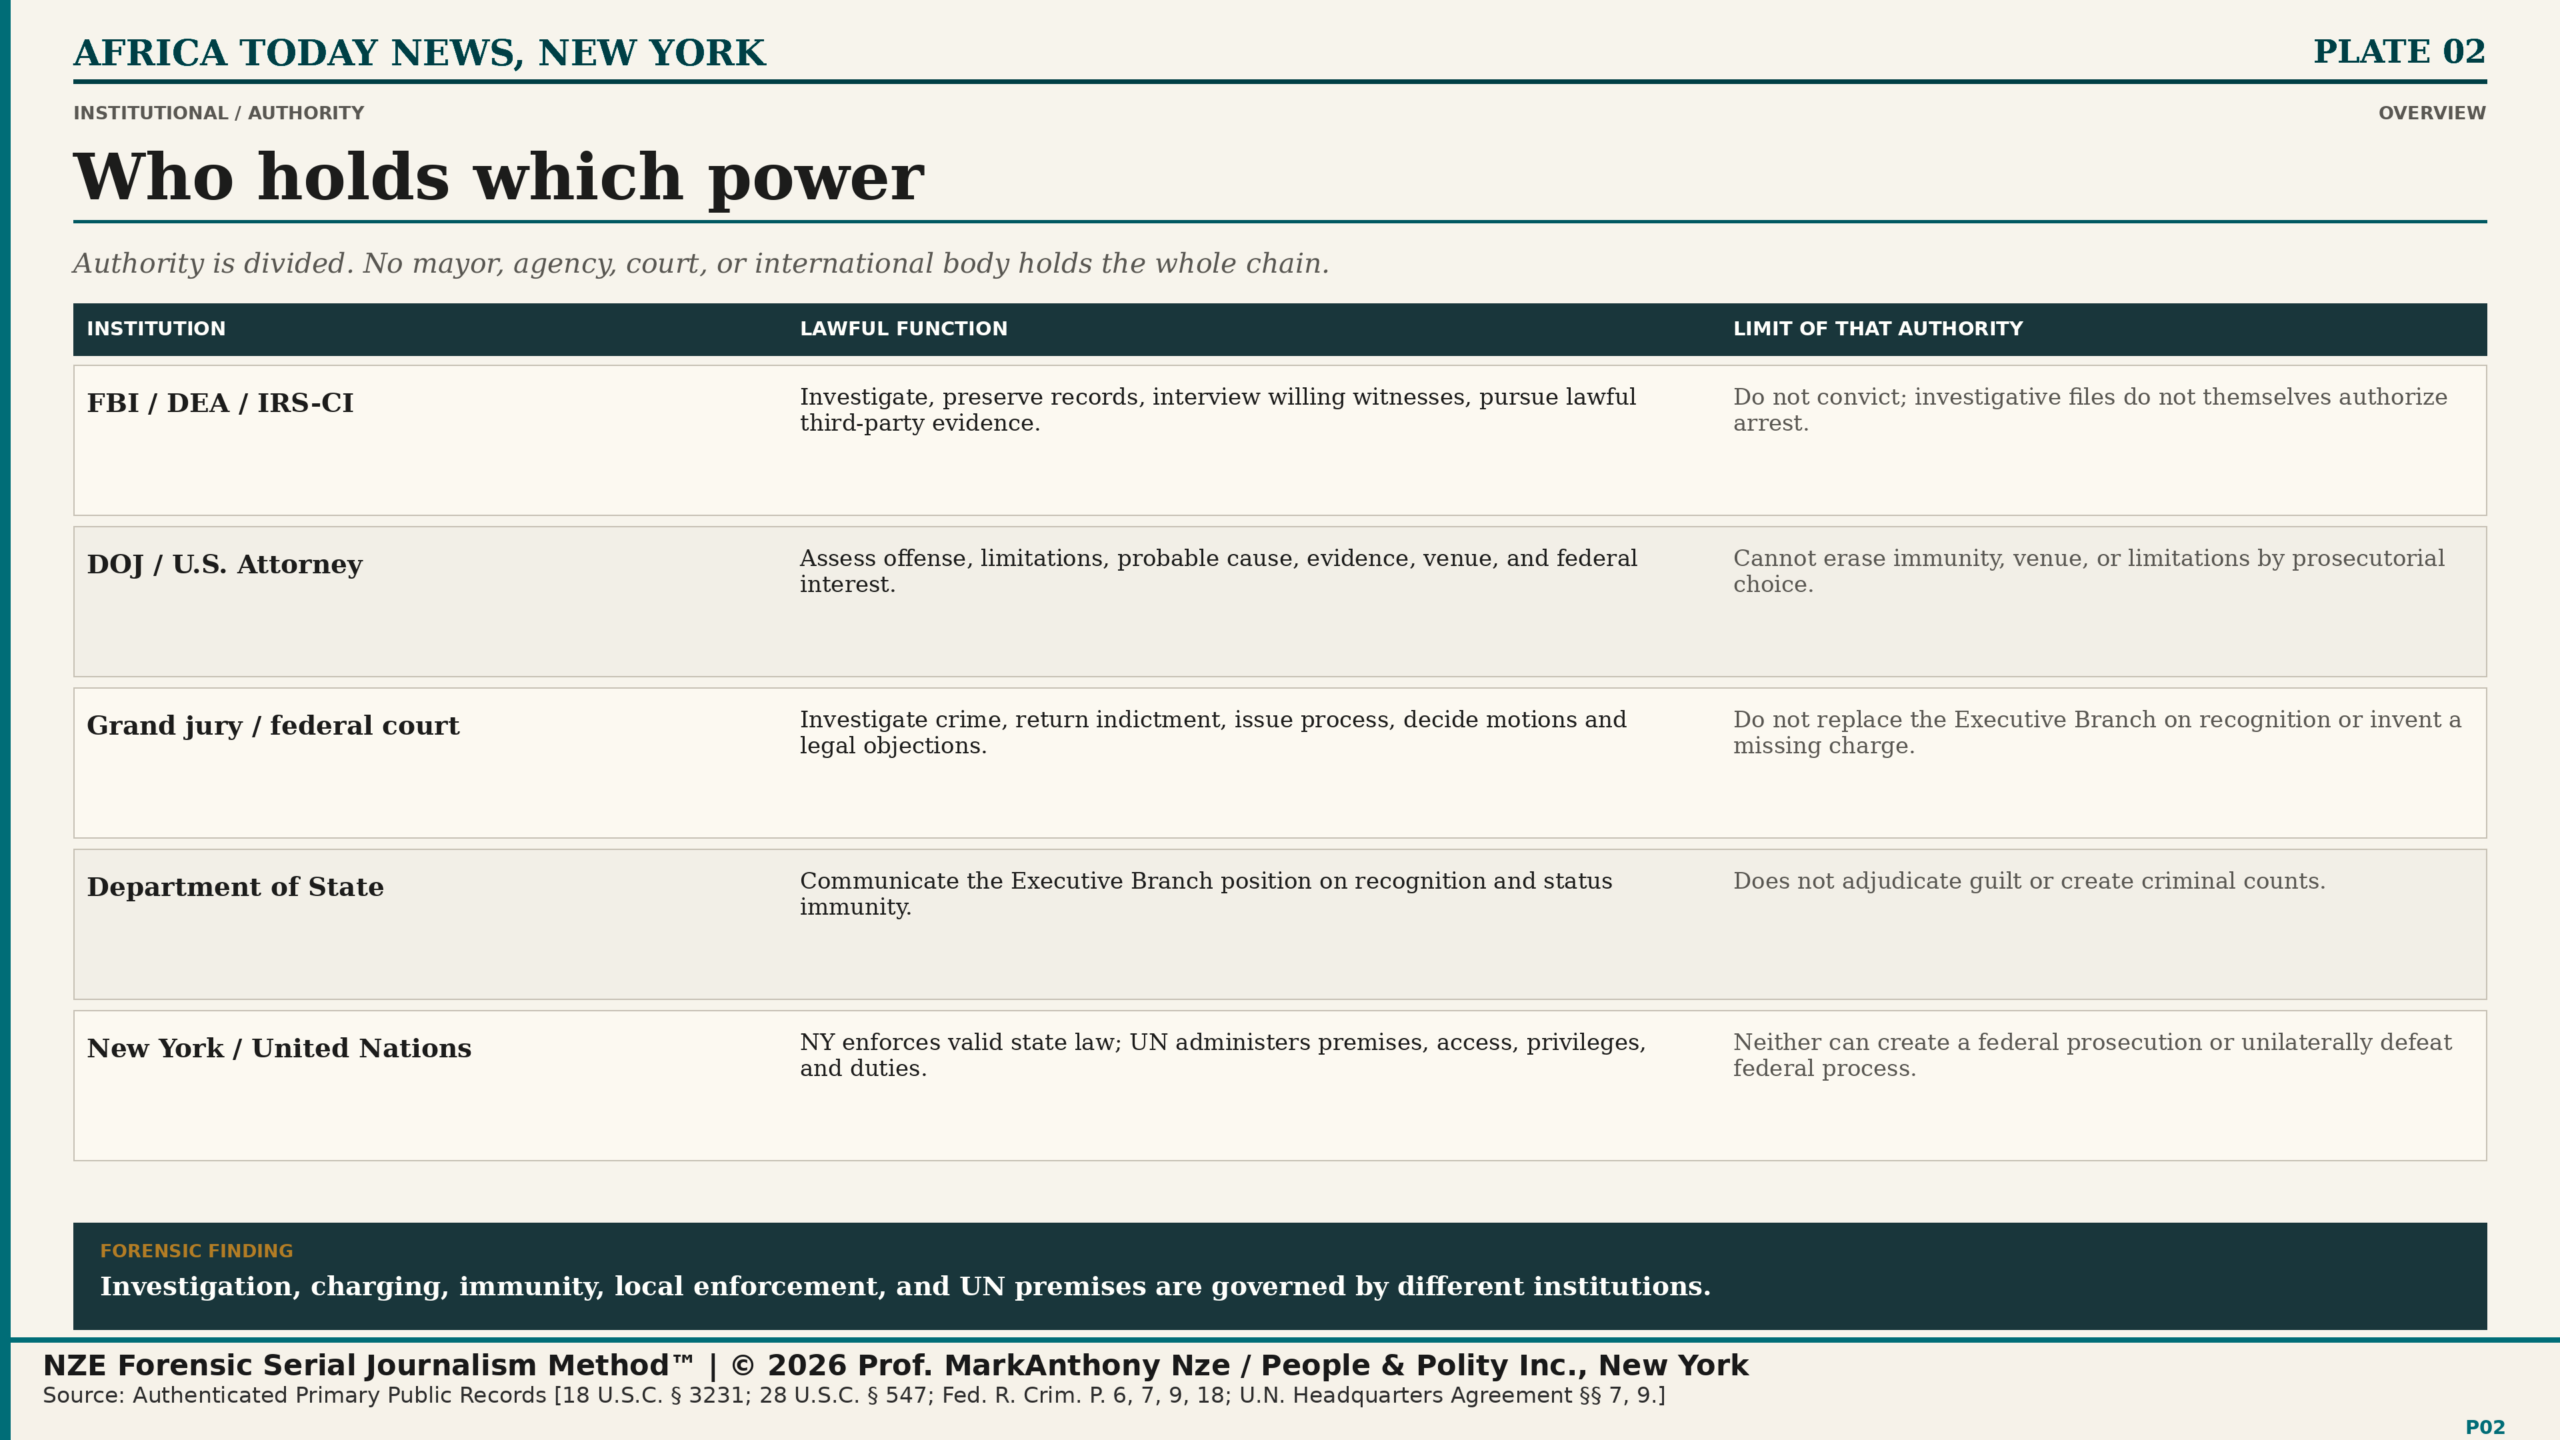Click the Authority is divided subtitle
This screenshot has height=1440, width=2560.
tap(701, 263)
